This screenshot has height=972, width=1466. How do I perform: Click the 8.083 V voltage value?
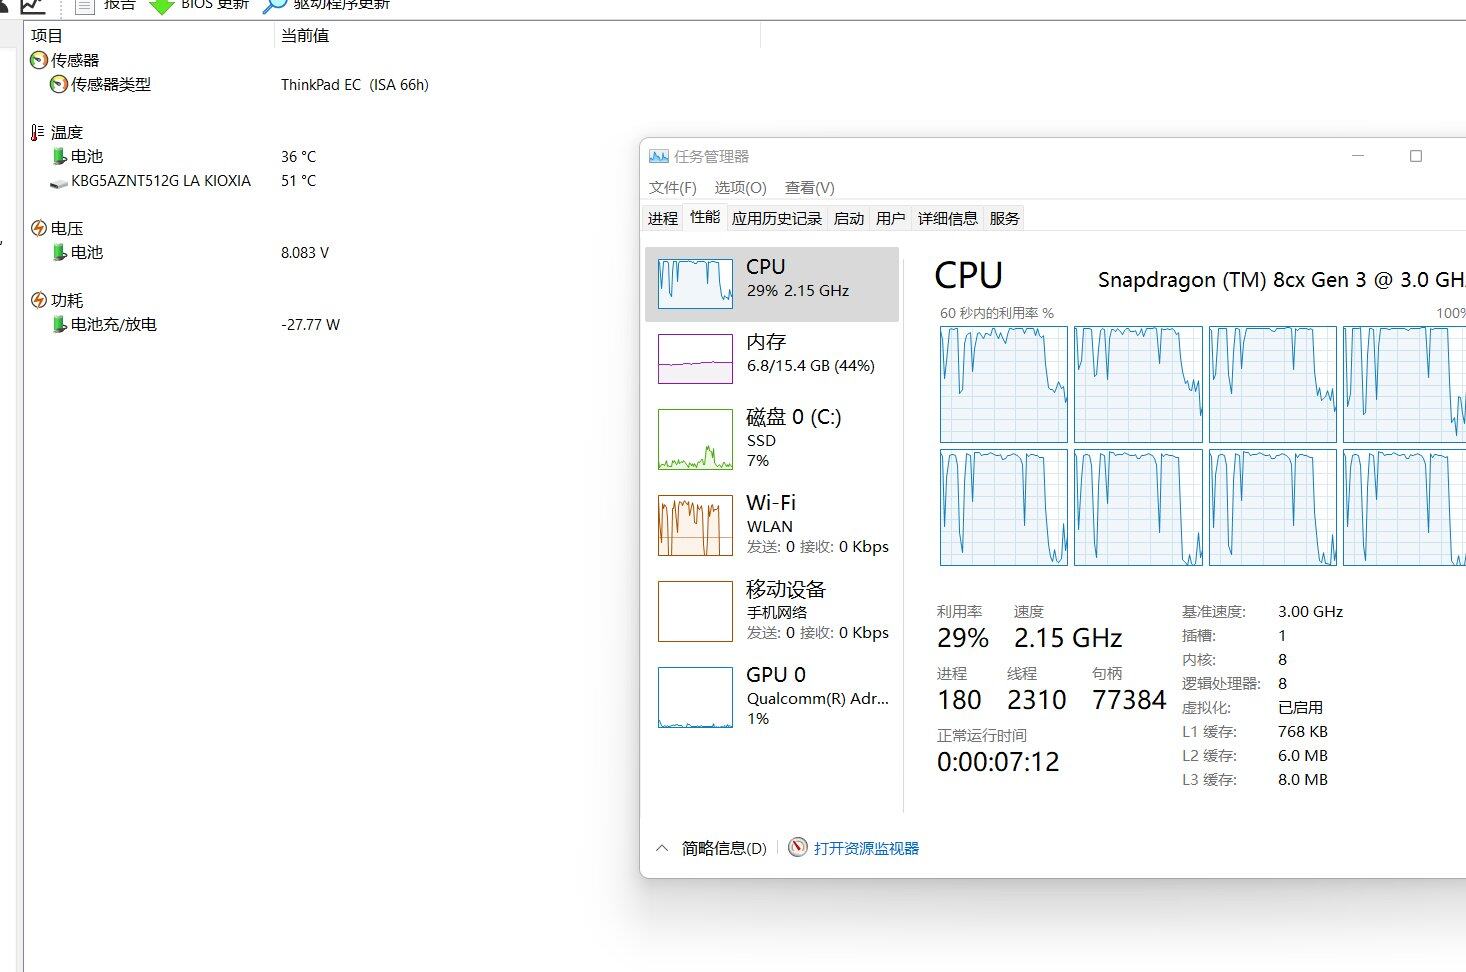click(305, 253)
